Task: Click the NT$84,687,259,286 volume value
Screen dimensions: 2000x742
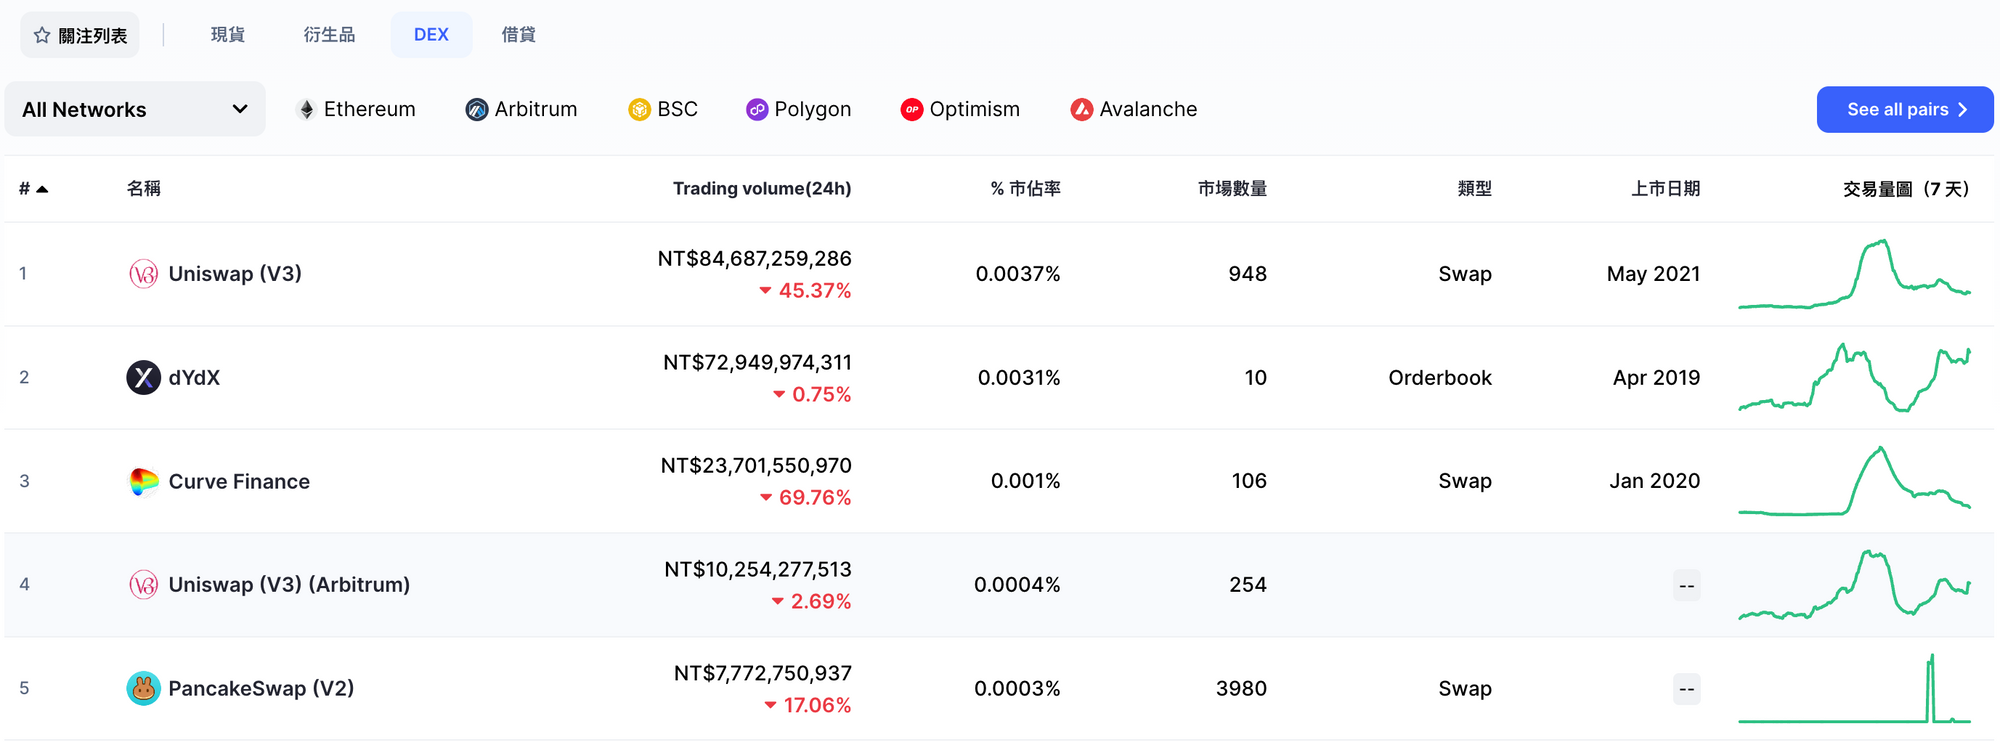Action: [x=755, y=259]
